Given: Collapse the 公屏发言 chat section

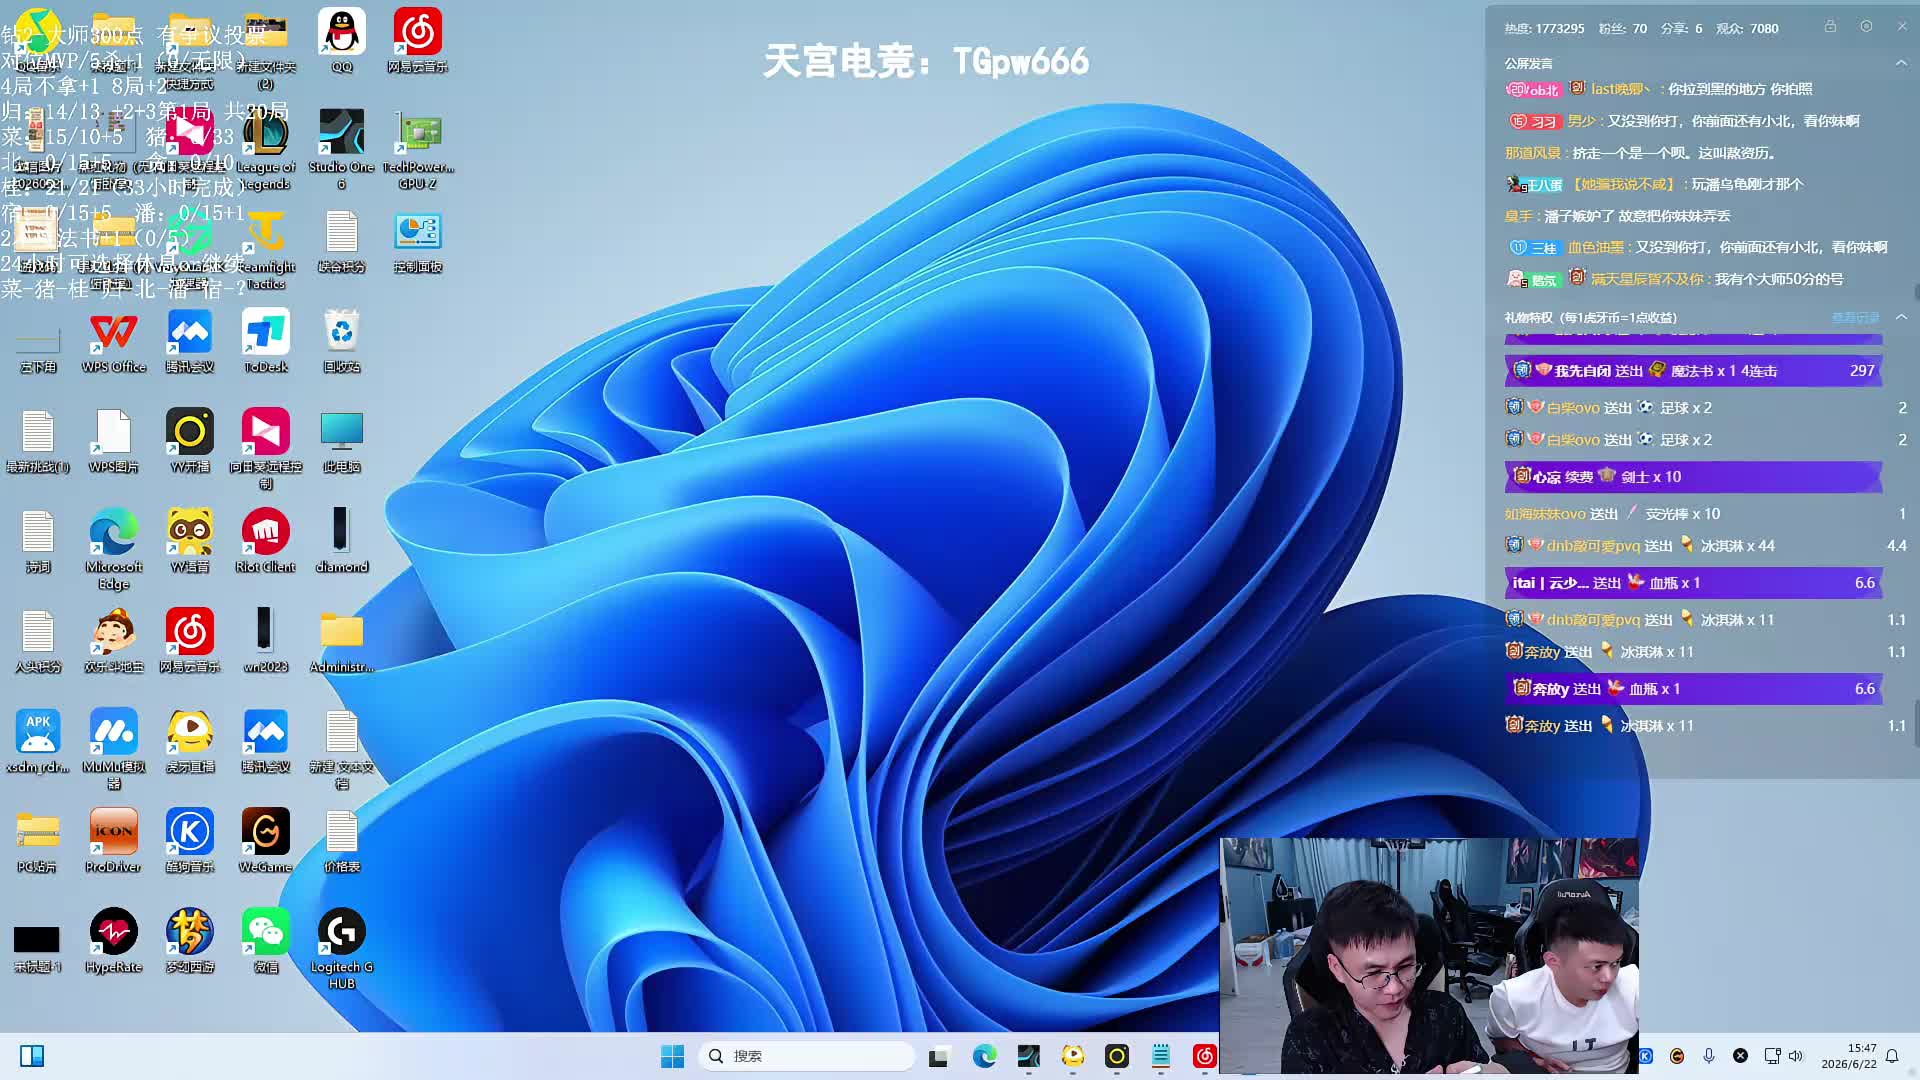Looking at the screenshot, I should pos(1901,63).
